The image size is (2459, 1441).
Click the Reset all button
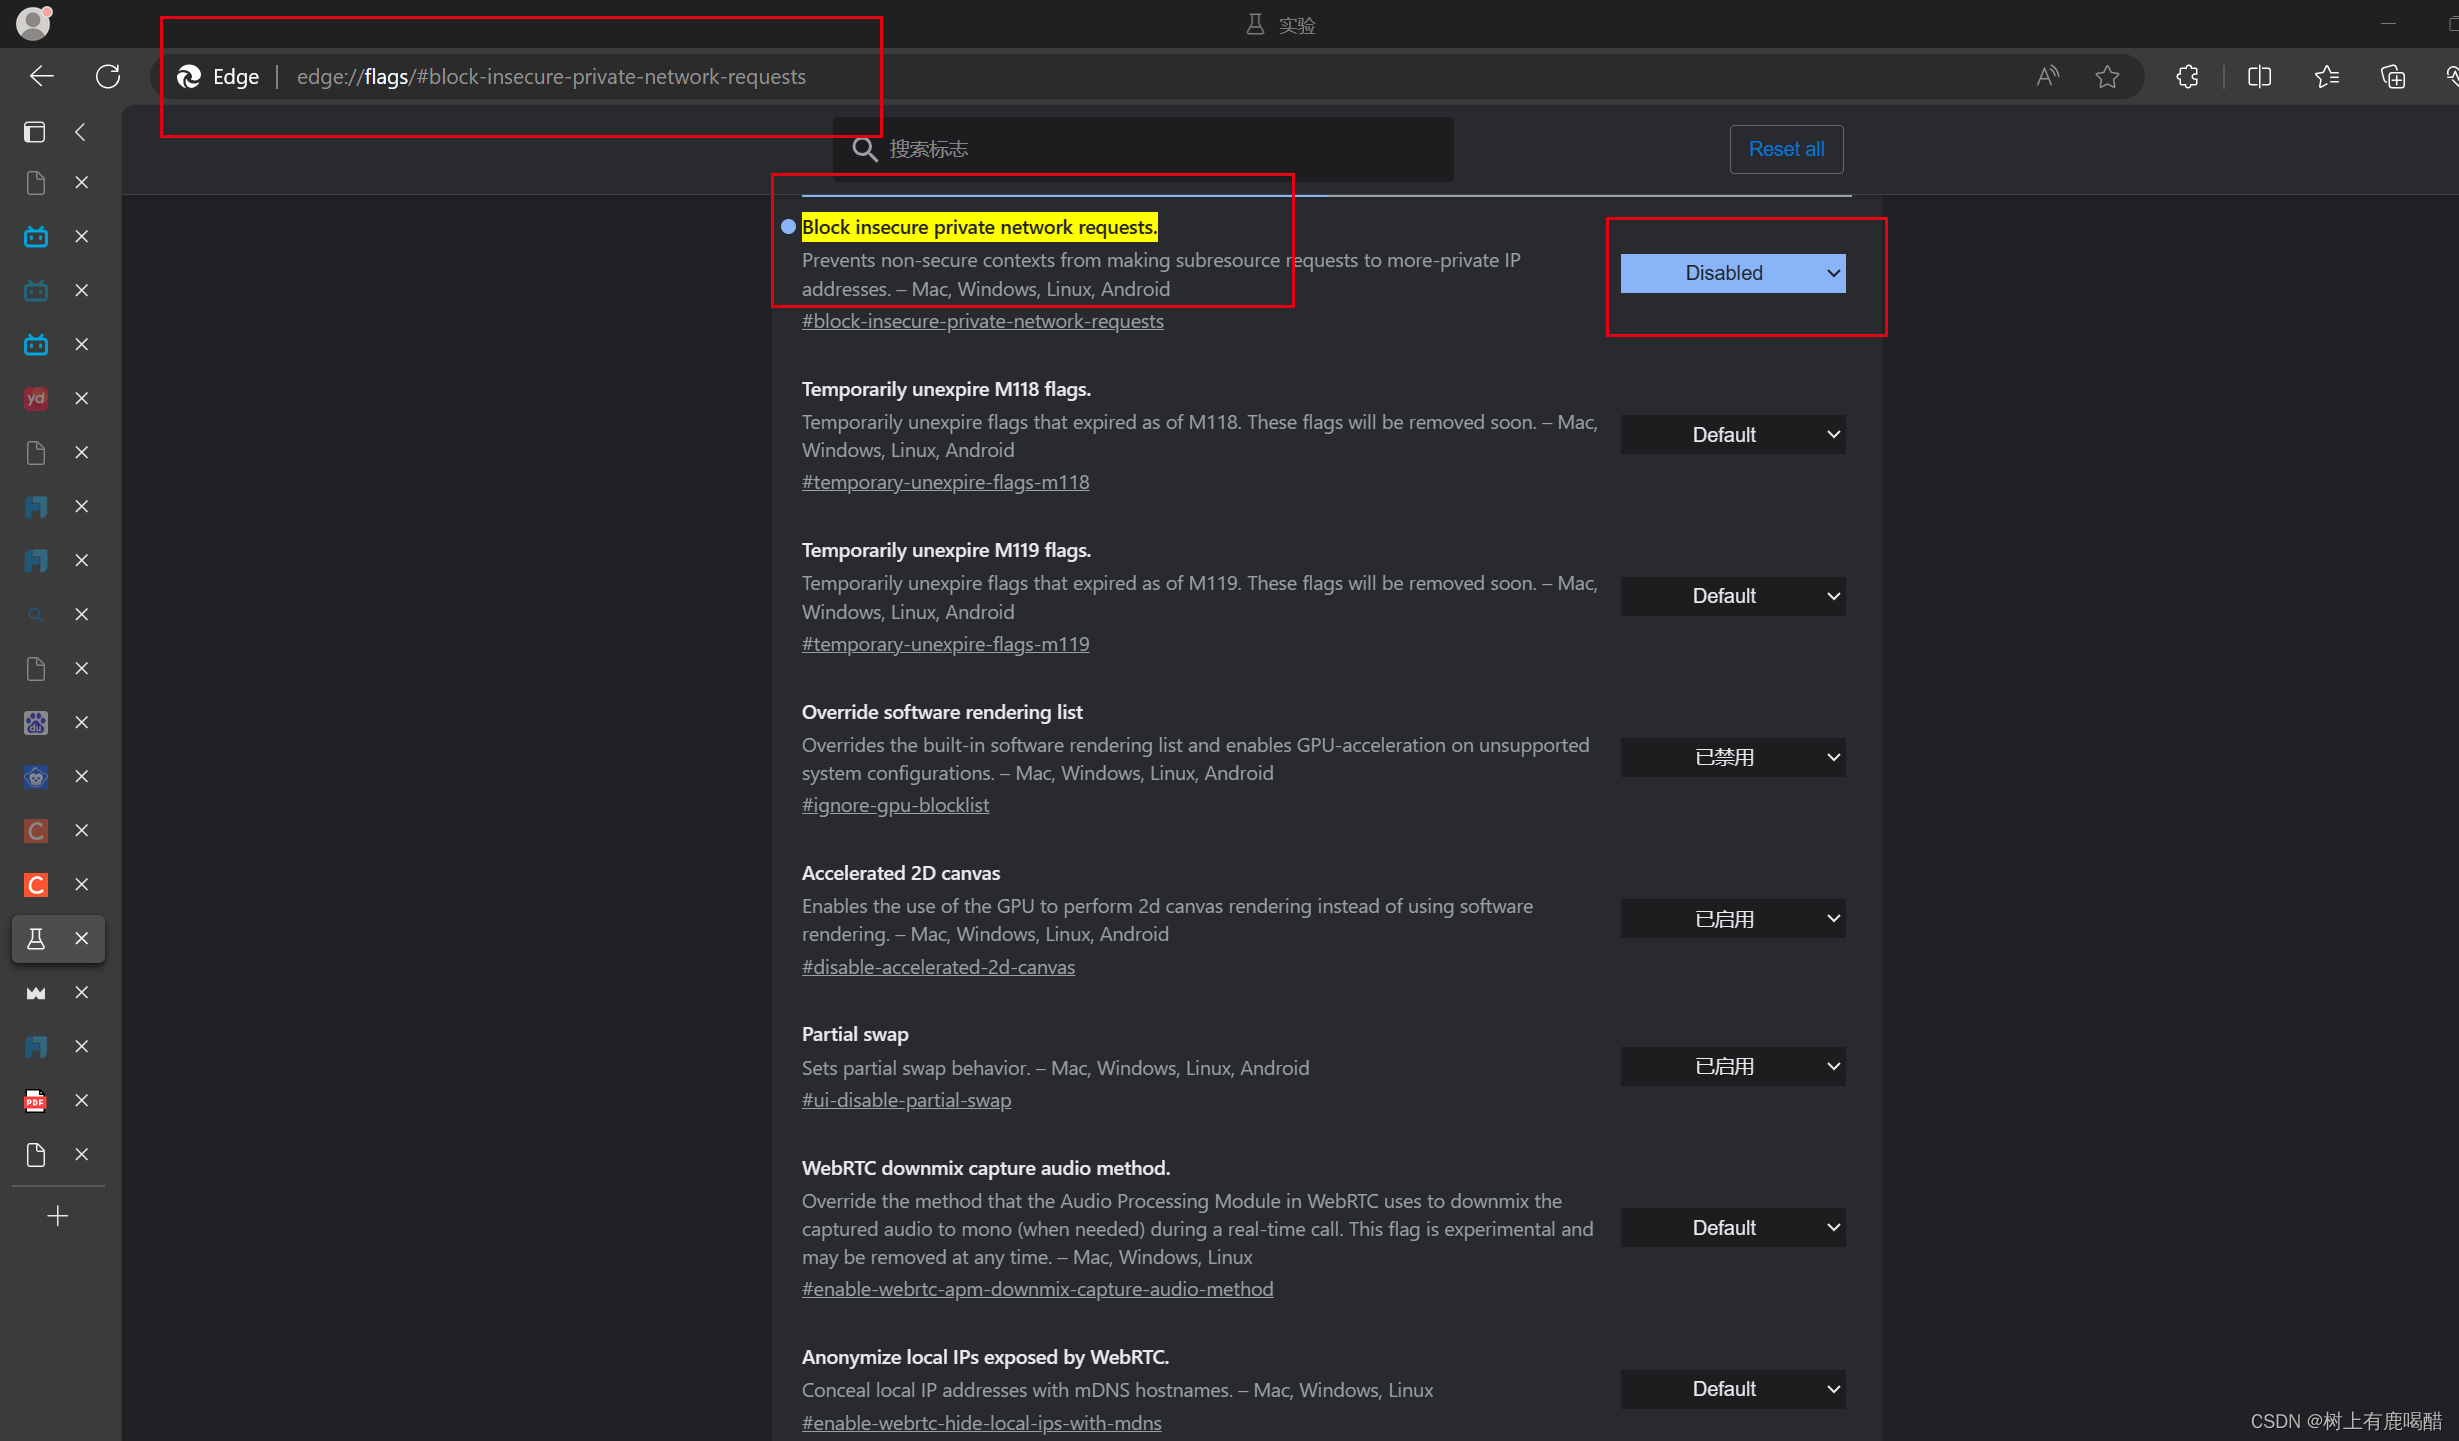click(x=1786, y=149)
